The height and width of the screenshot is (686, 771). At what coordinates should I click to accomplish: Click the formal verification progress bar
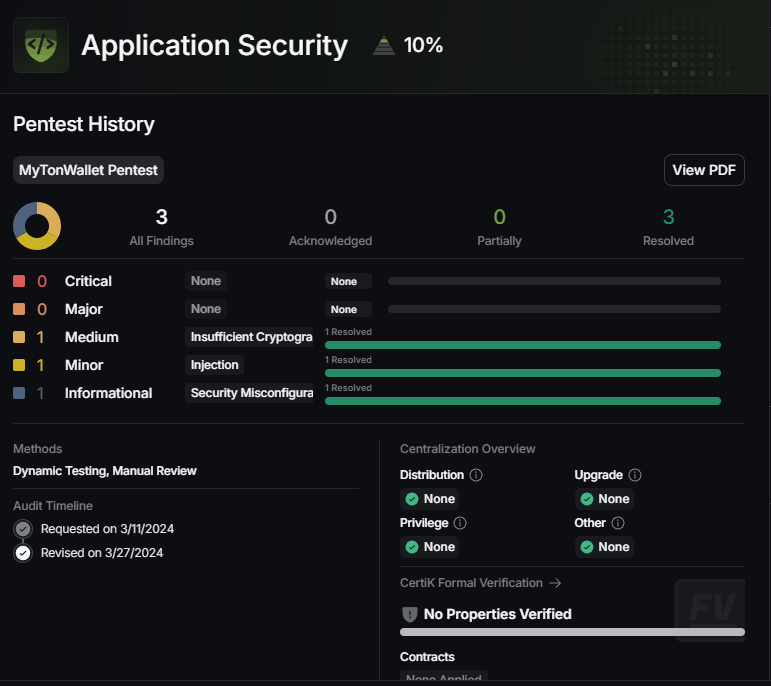click(572, 632)
